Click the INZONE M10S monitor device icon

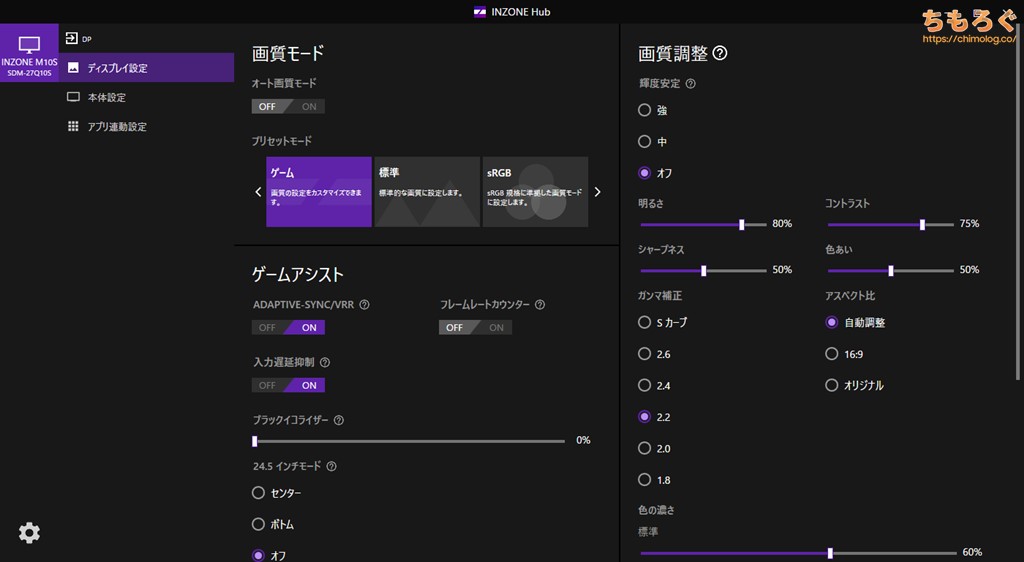[29, 45]
